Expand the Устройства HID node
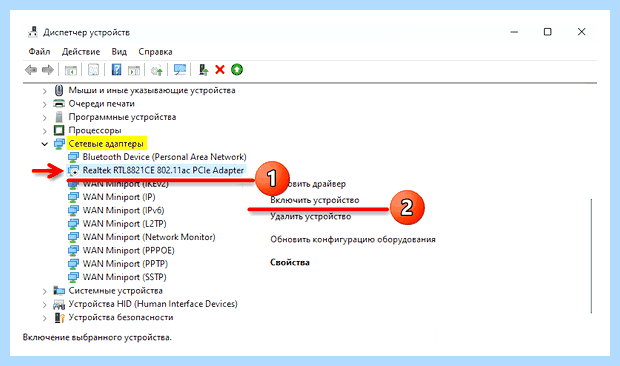The image size is (620, 366). [44, 305]
